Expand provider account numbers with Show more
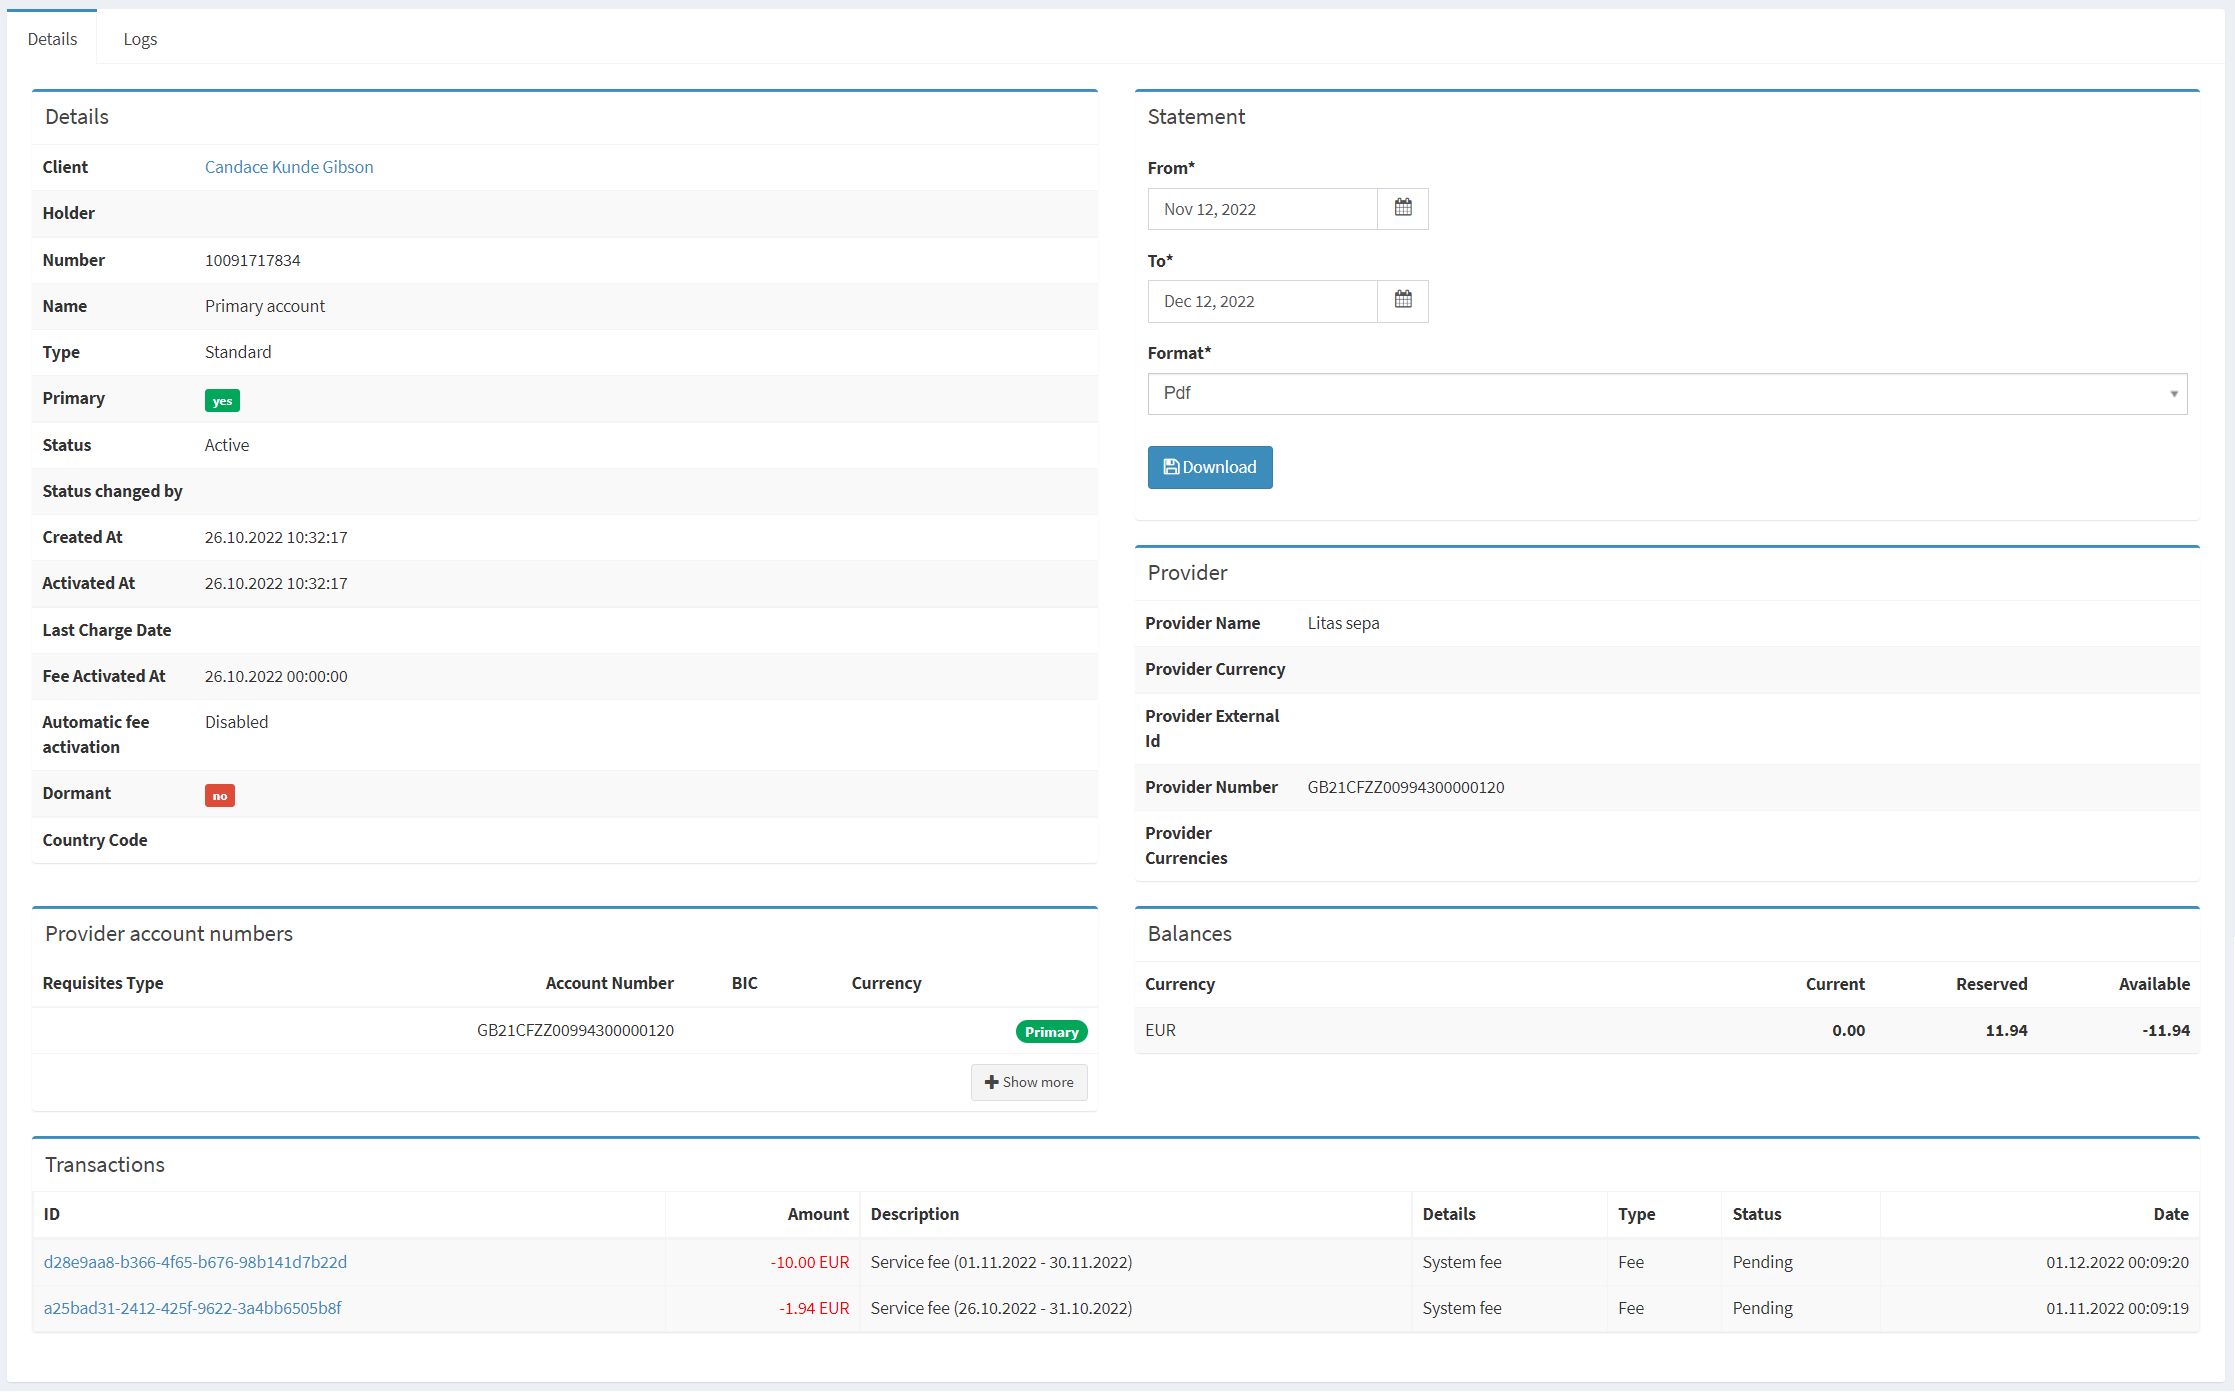 [1028, 1082]
